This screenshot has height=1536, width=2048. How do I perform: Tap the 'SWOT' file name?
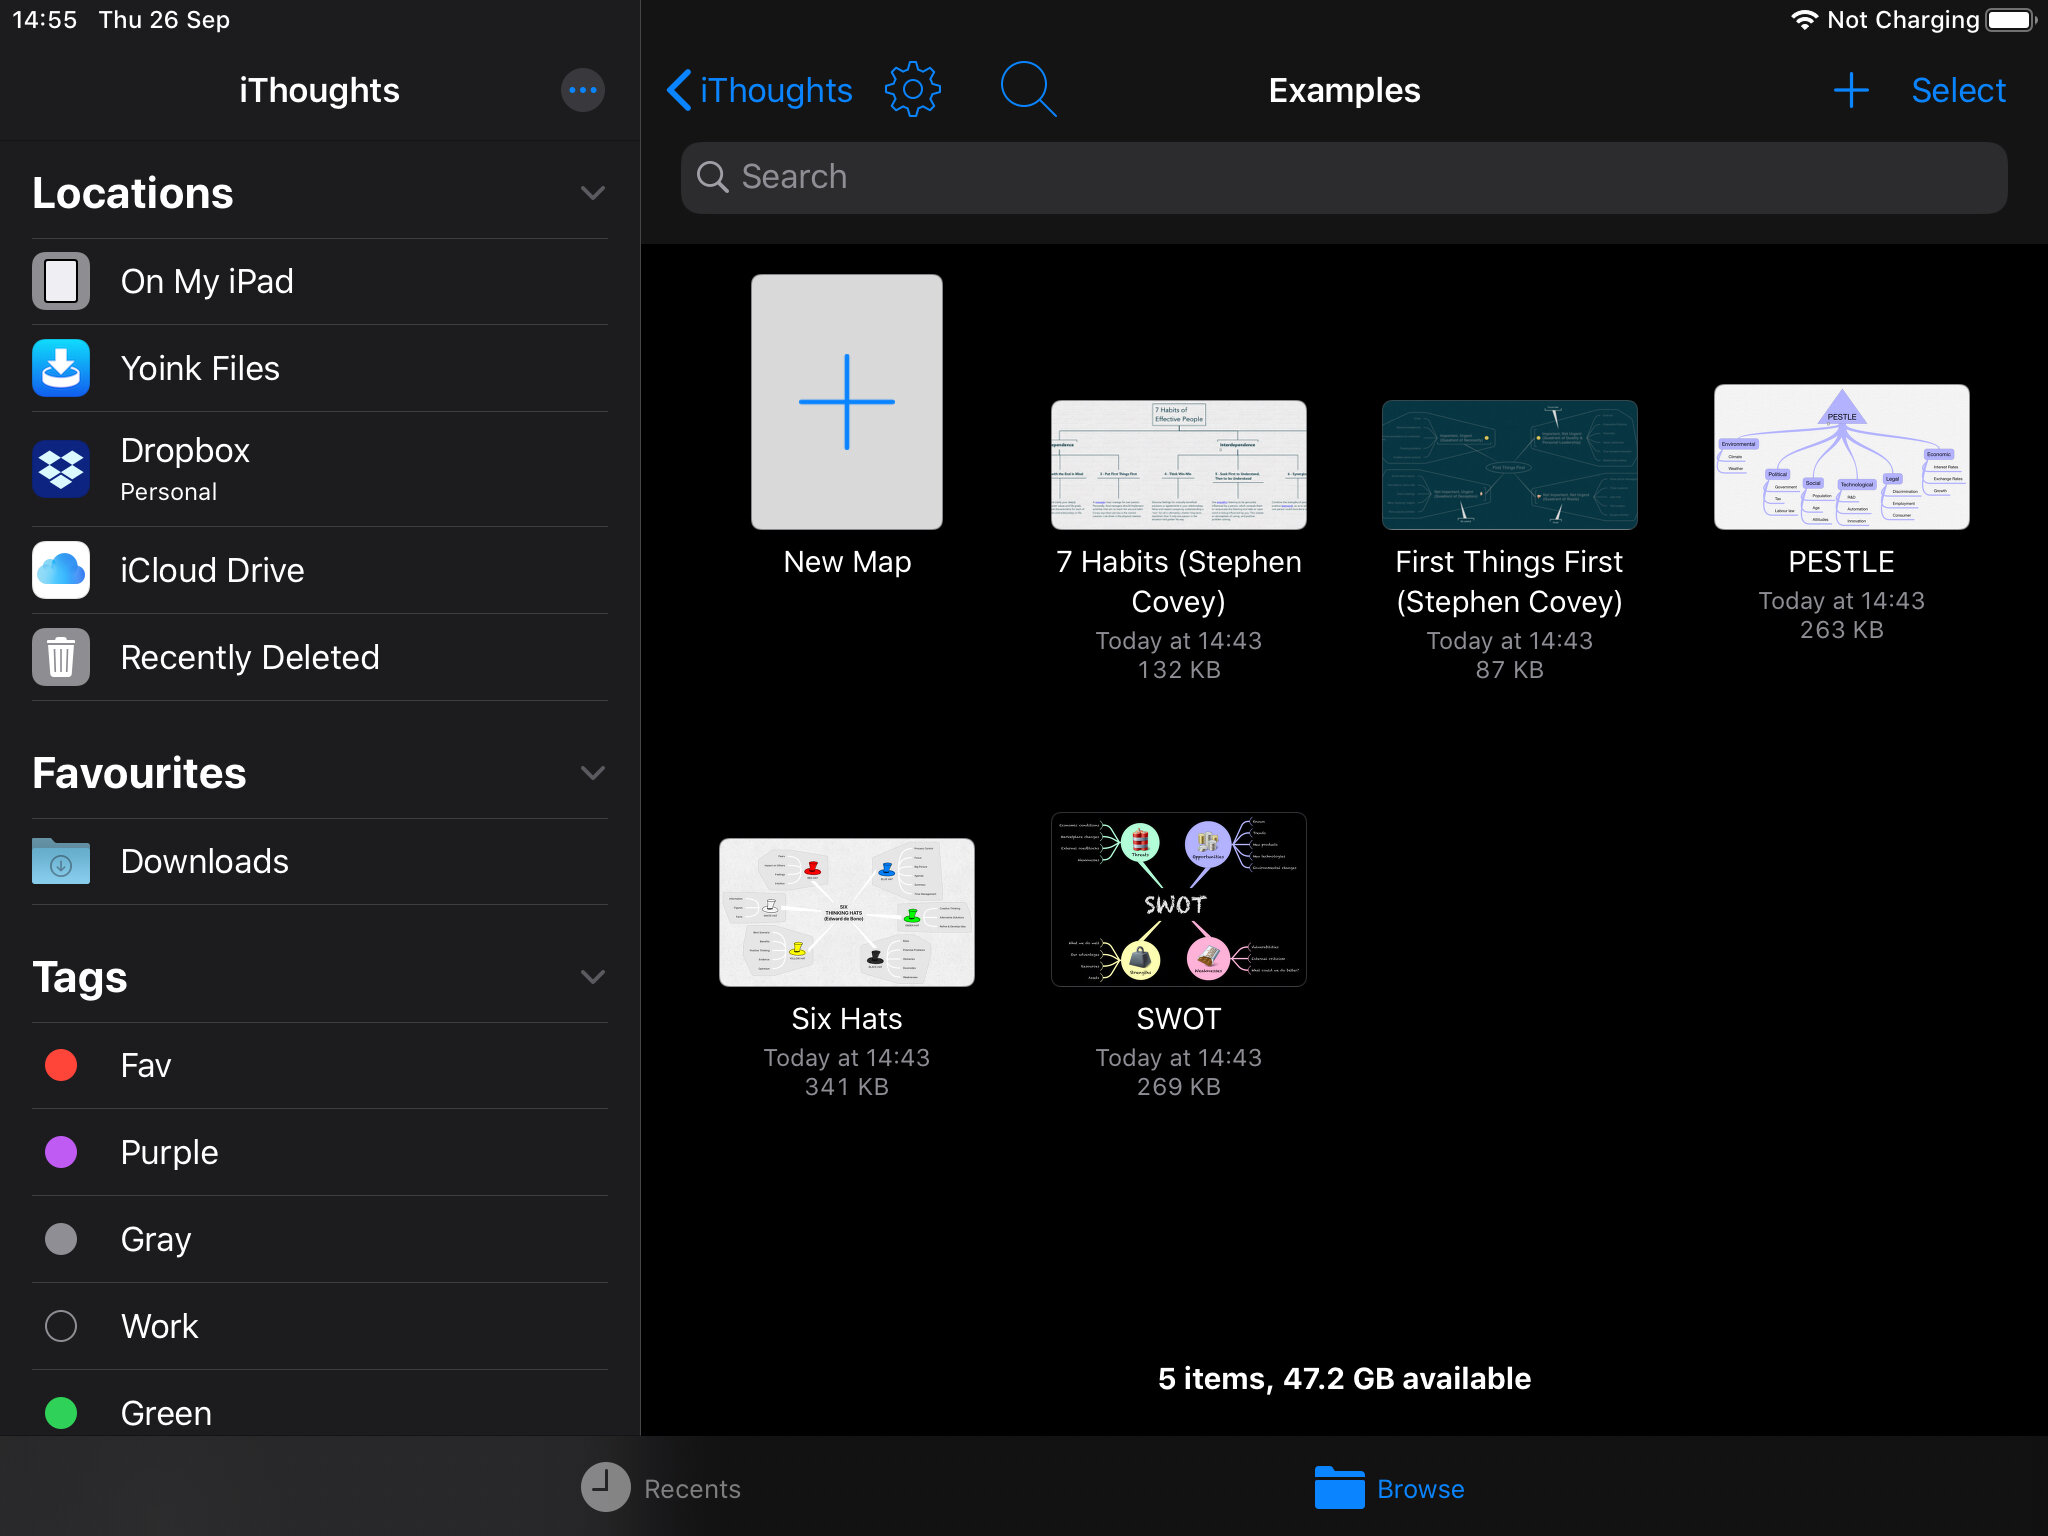(1178, 1019)
